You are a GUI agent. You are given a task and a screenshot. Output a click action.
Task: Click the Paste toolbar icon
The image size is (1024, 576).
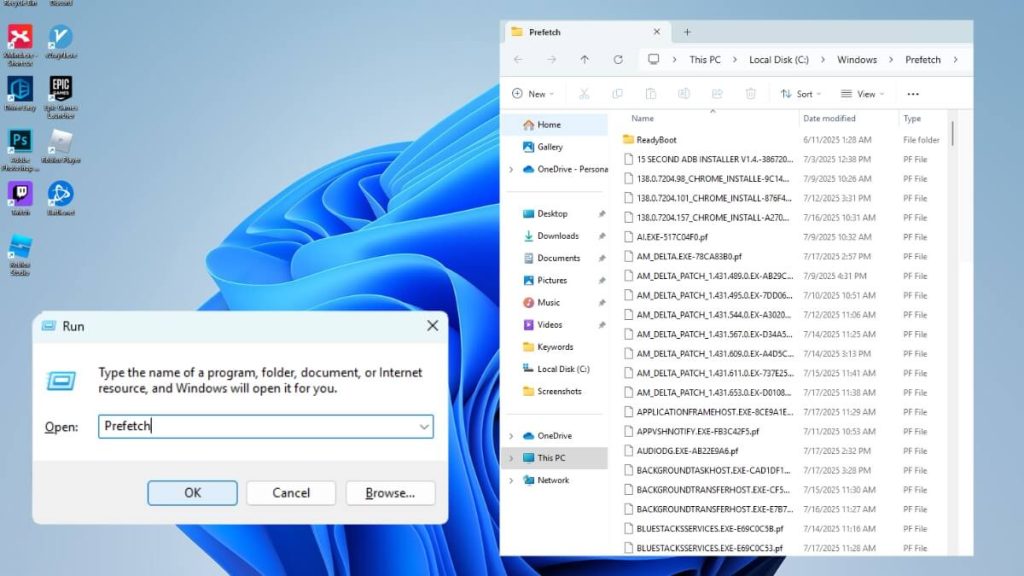[x=651, y=93]
